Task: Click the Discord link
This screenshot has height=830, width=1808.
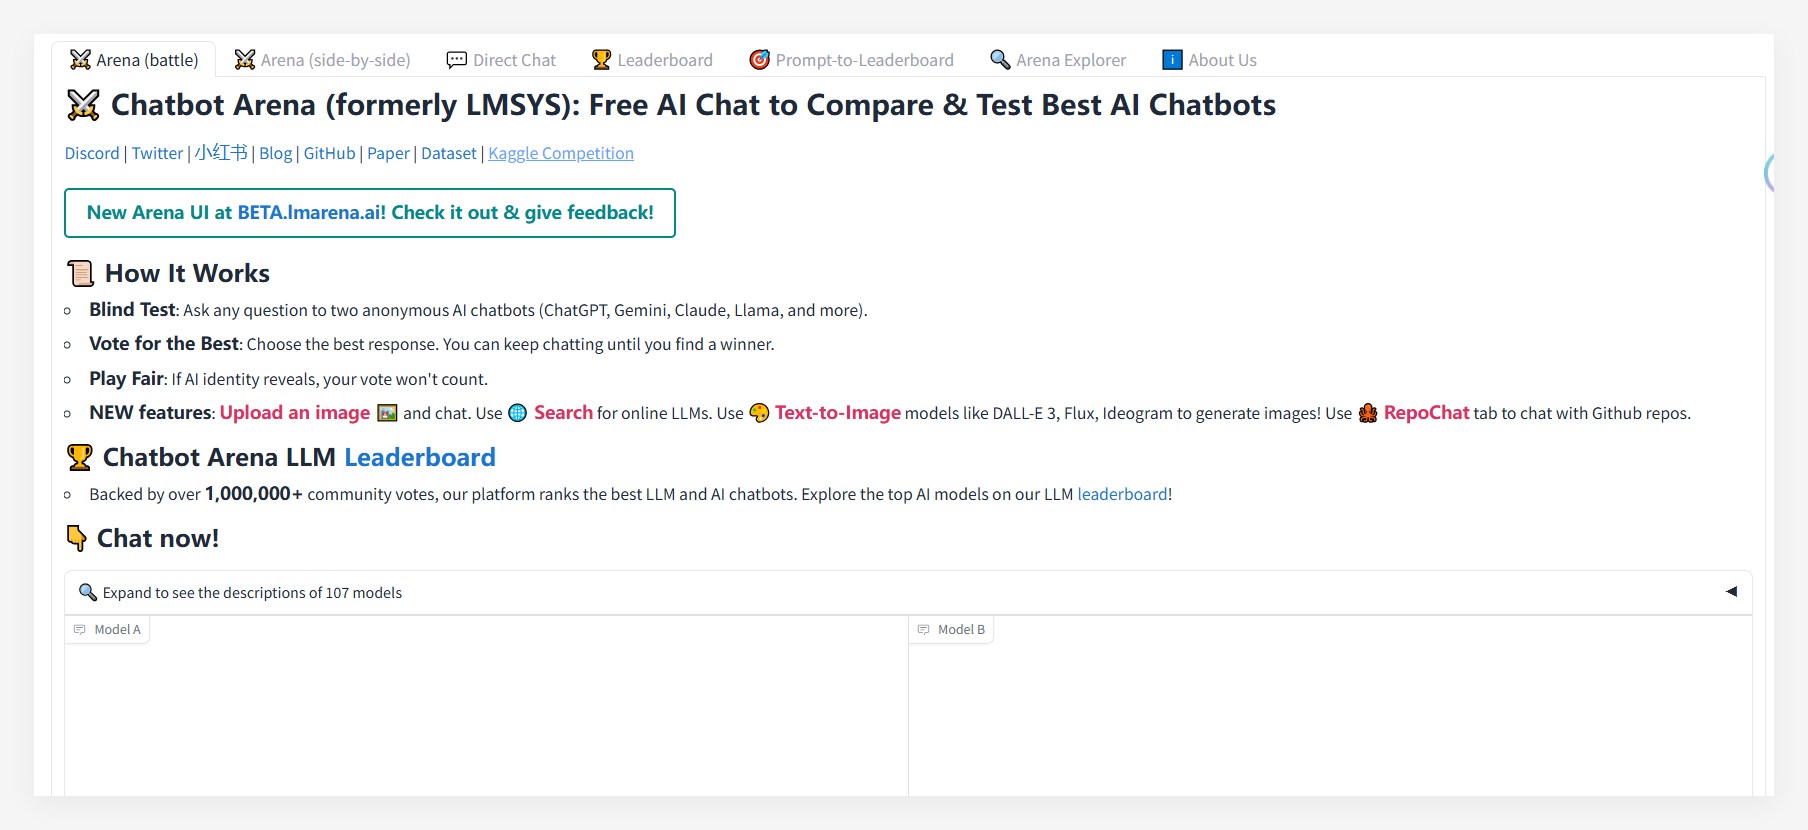Action: click(x=92, y=153)
